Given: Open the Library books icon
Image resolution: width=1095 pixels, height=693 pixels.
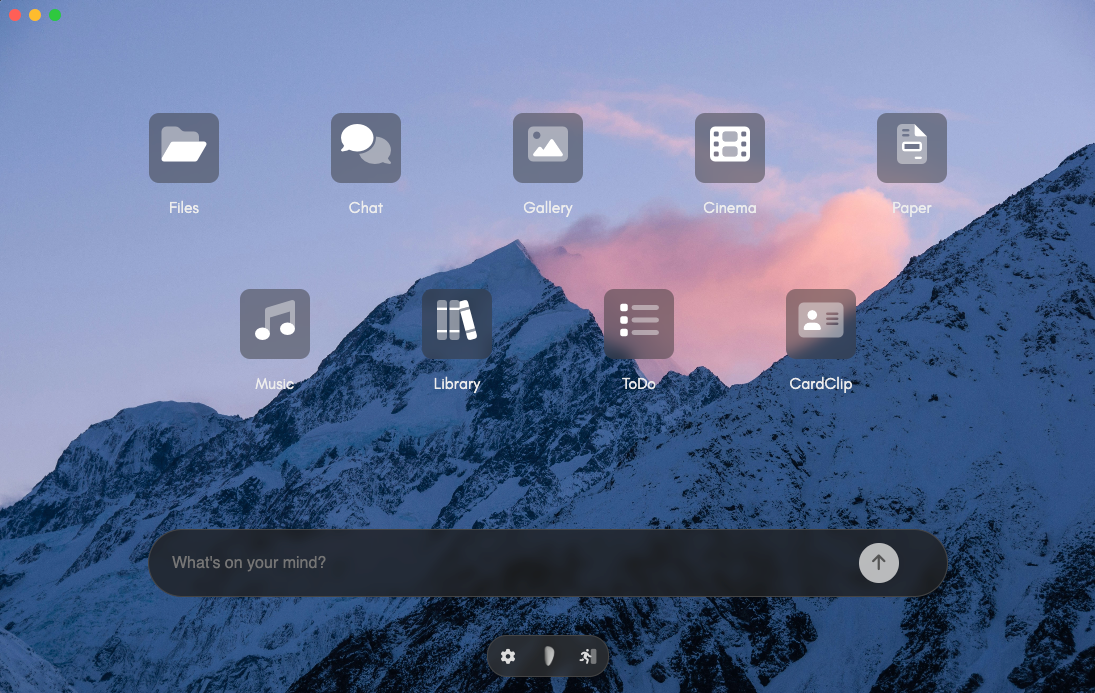Looking at the screenshot, I should (x=457, y=324).
